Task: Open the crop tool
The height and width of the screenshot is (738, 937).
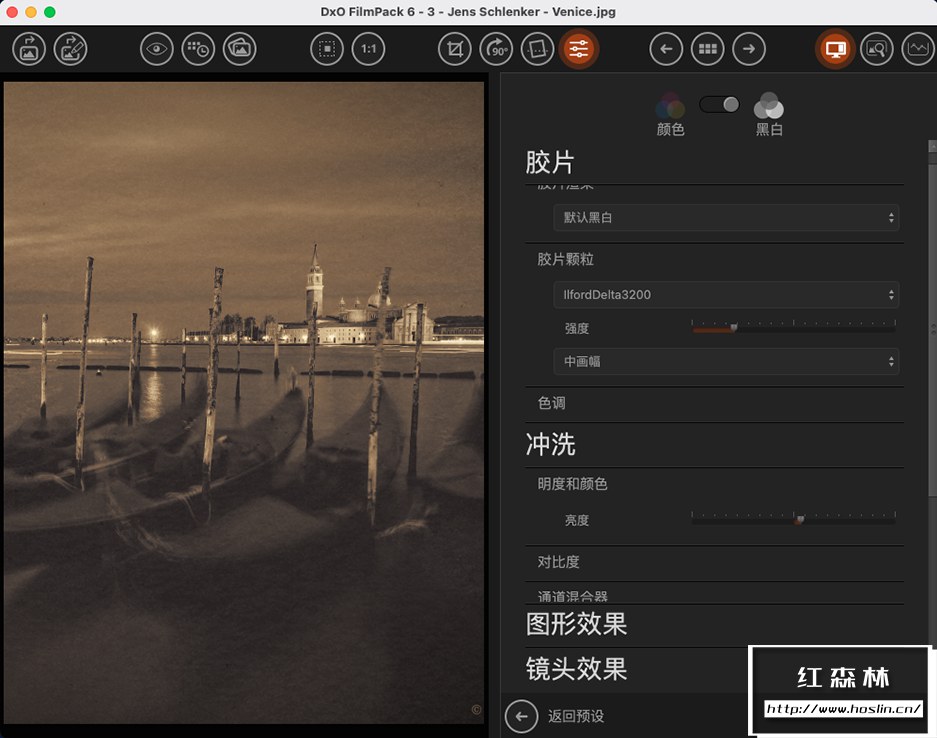Action: point(454,48)
